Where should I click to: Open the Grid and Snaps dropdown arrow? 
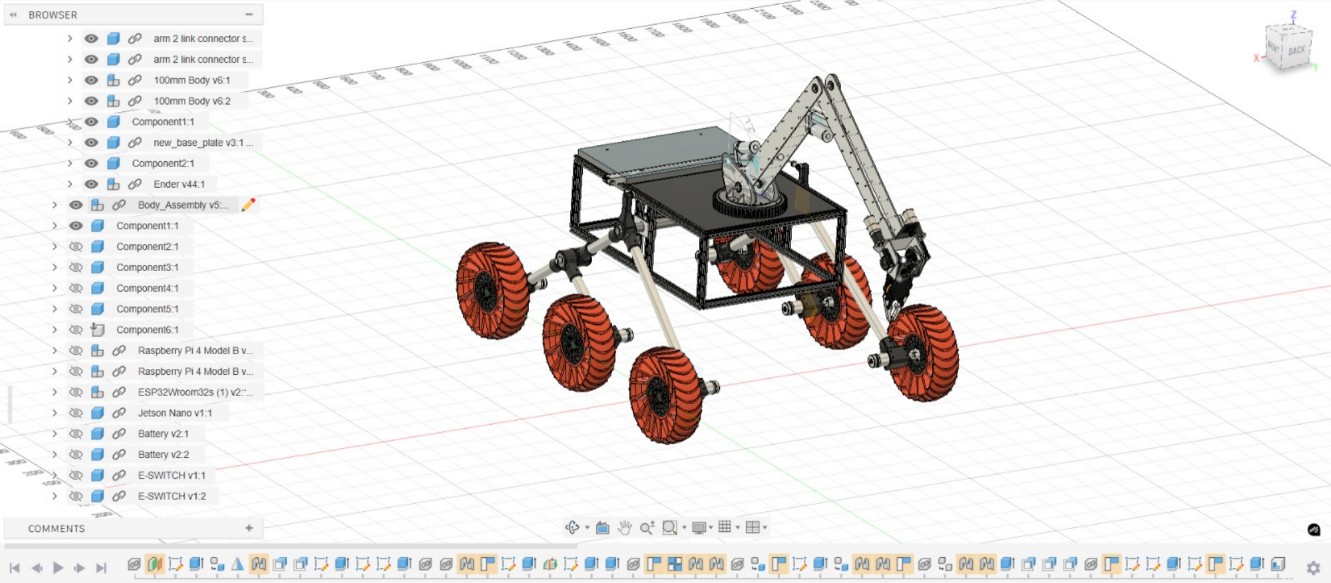click(x=737, y=527)
